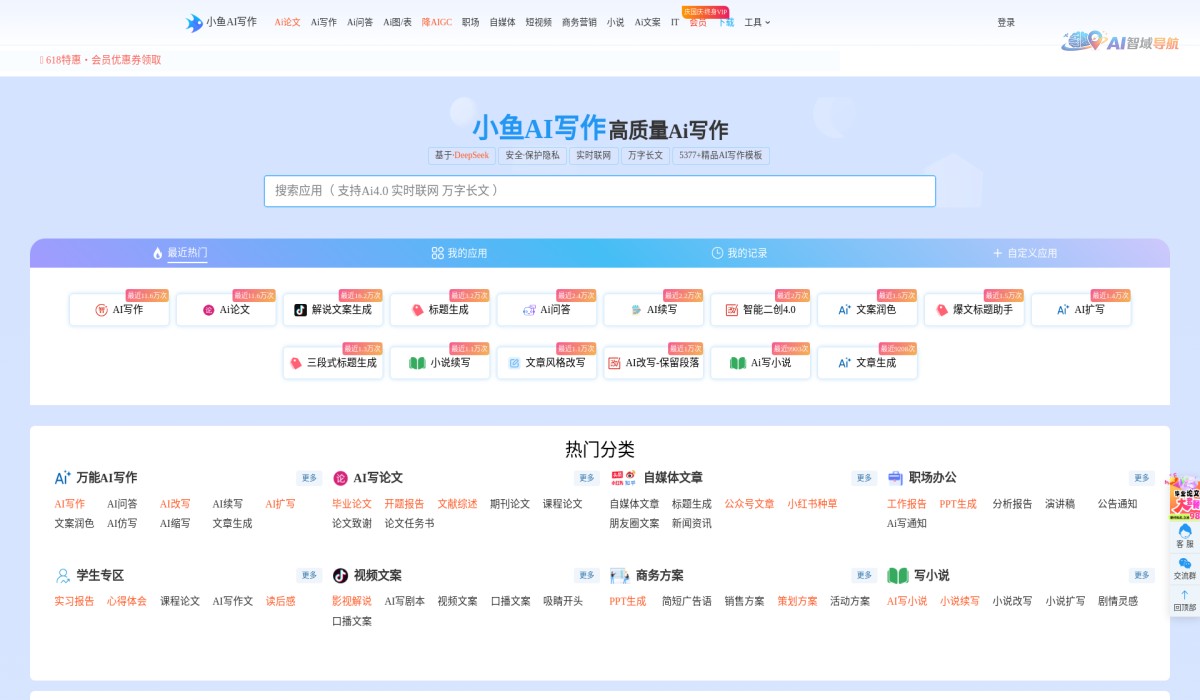Open the 智能二创4.0 tool

coord(761,310)
